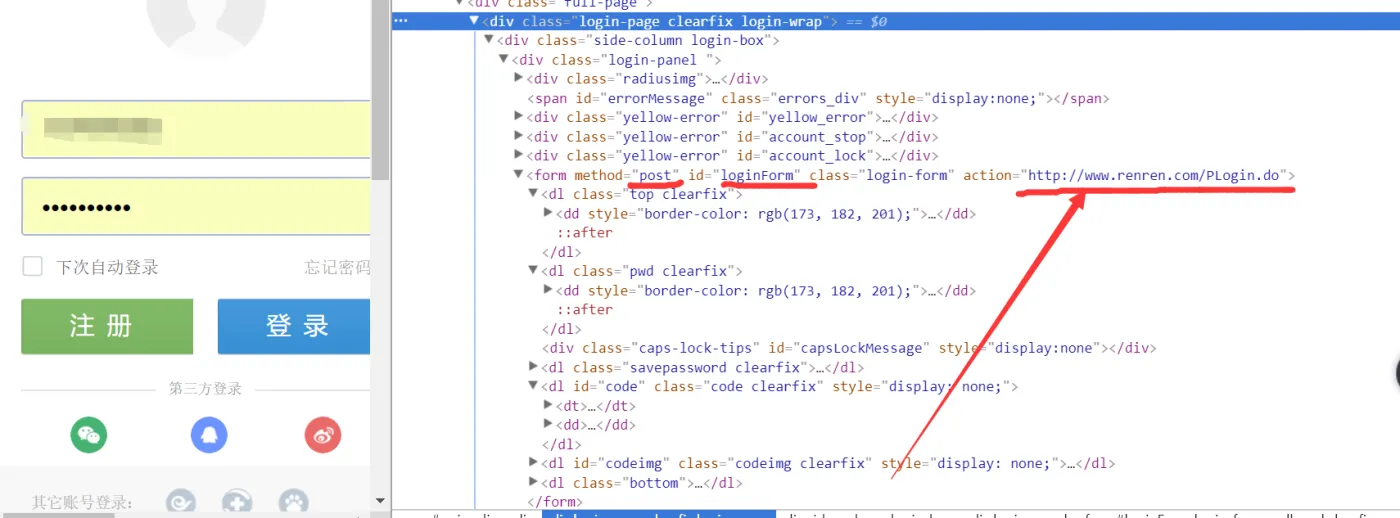Click the red Weibo login icon
This screenshot has height=518, width=1400.
(x=323, y=435)
